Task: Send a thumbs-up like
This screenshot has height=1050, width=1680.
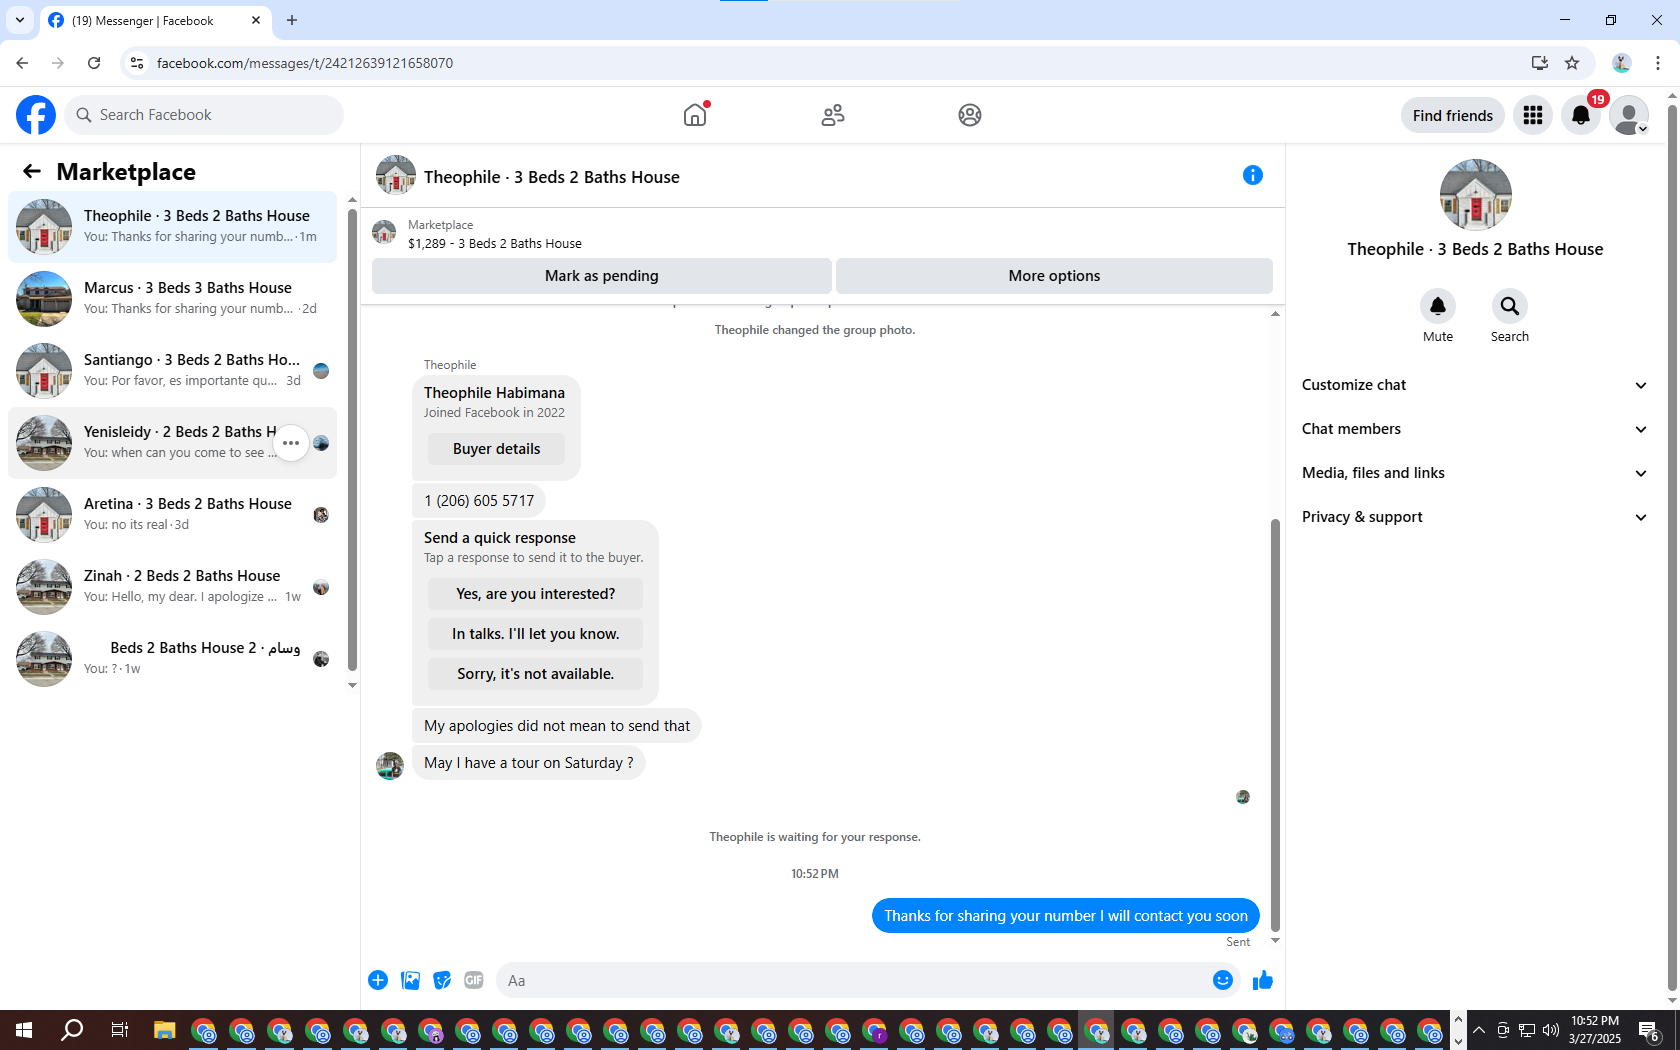Action: pyautogui.click(x=1263, y=980)
